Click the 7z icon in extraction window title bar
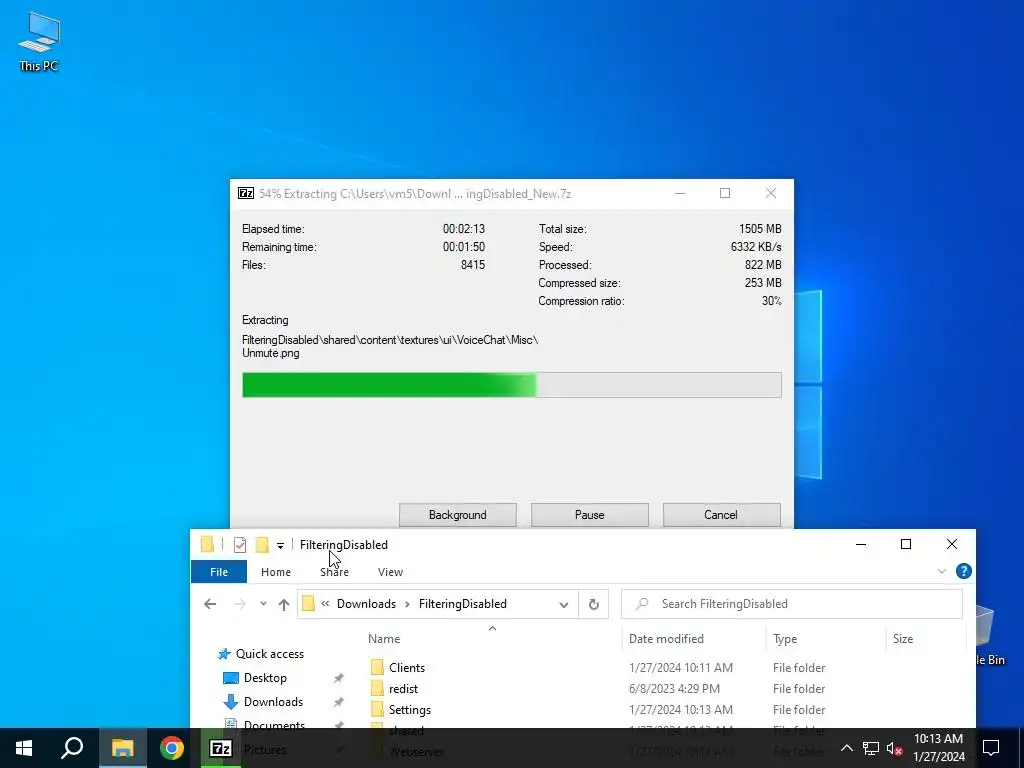The height and width of the screenshot is (768, 1024). point(246,193)
